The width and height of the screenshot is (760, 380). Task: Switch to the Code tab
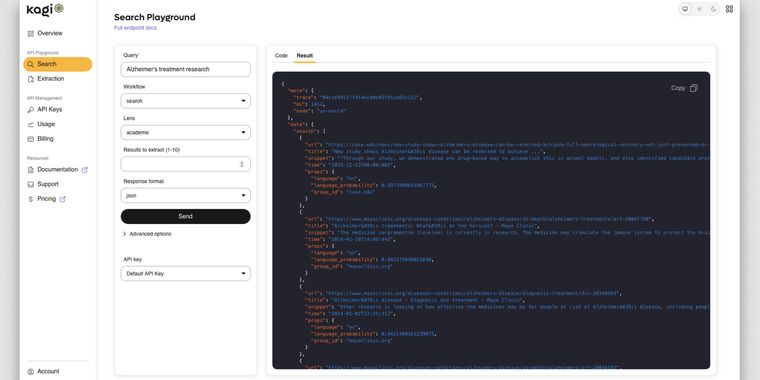(x=281, y=56)
